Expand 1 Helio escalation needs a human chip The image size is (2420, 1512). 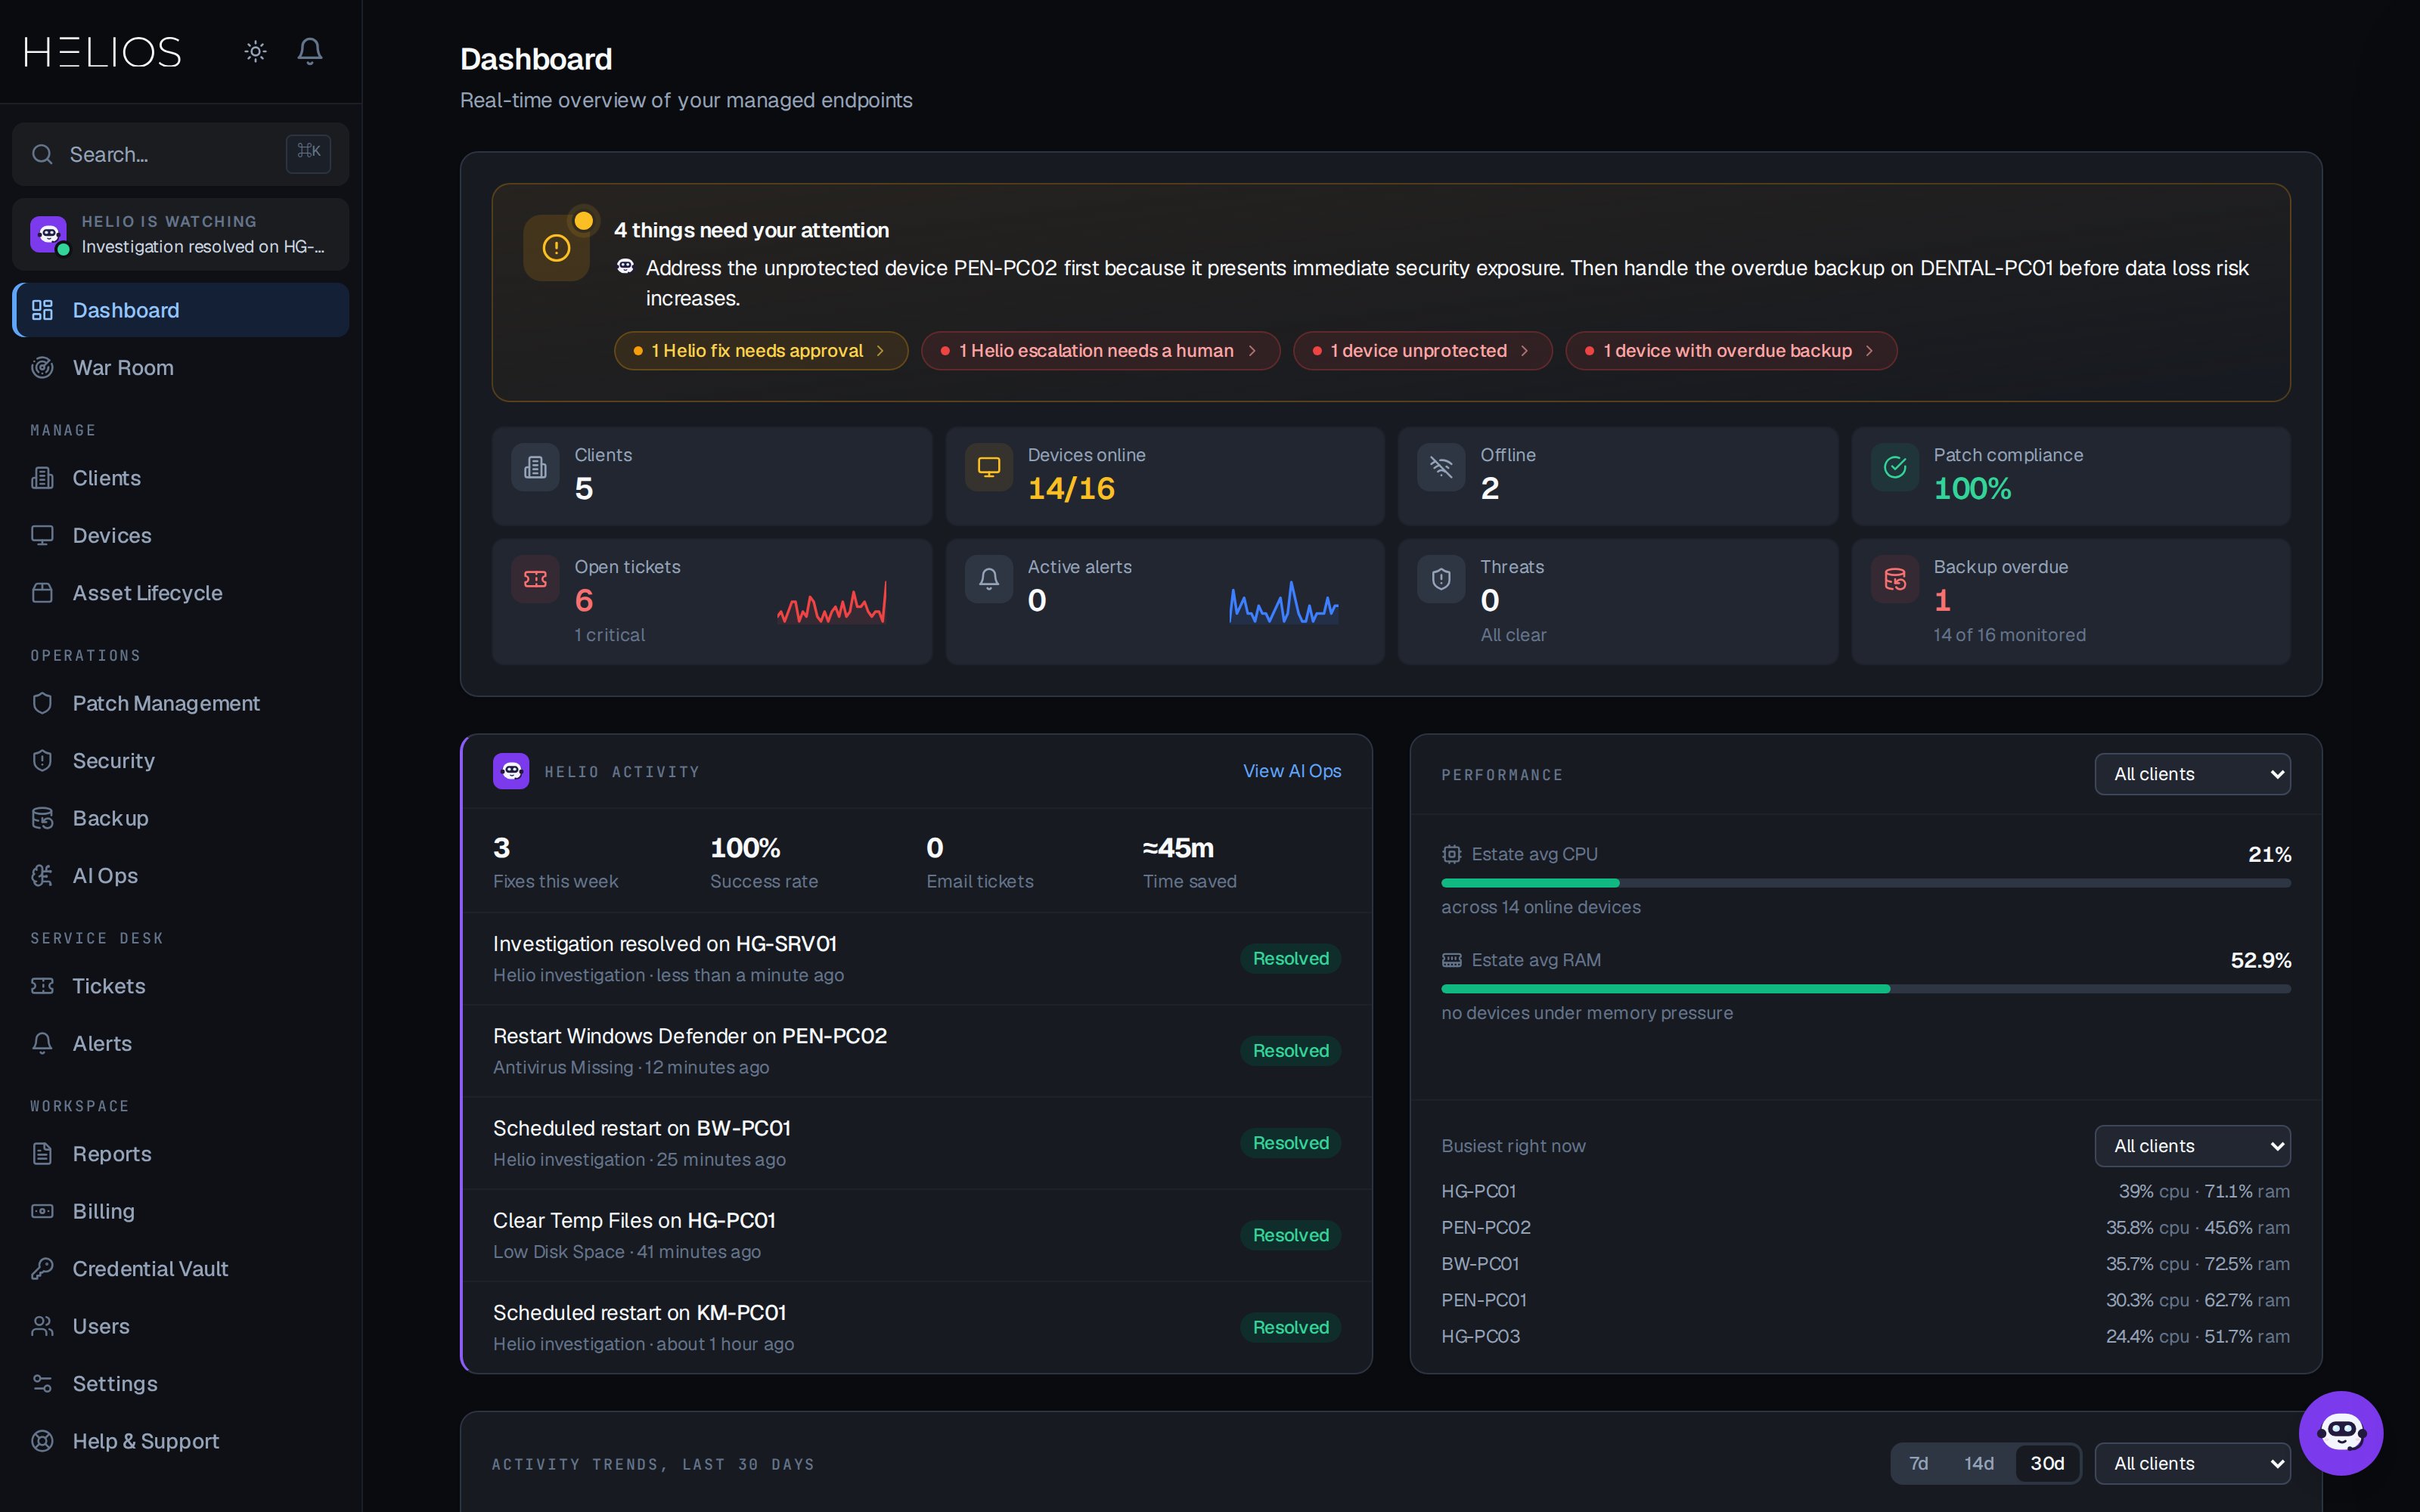click(1100, 350)
